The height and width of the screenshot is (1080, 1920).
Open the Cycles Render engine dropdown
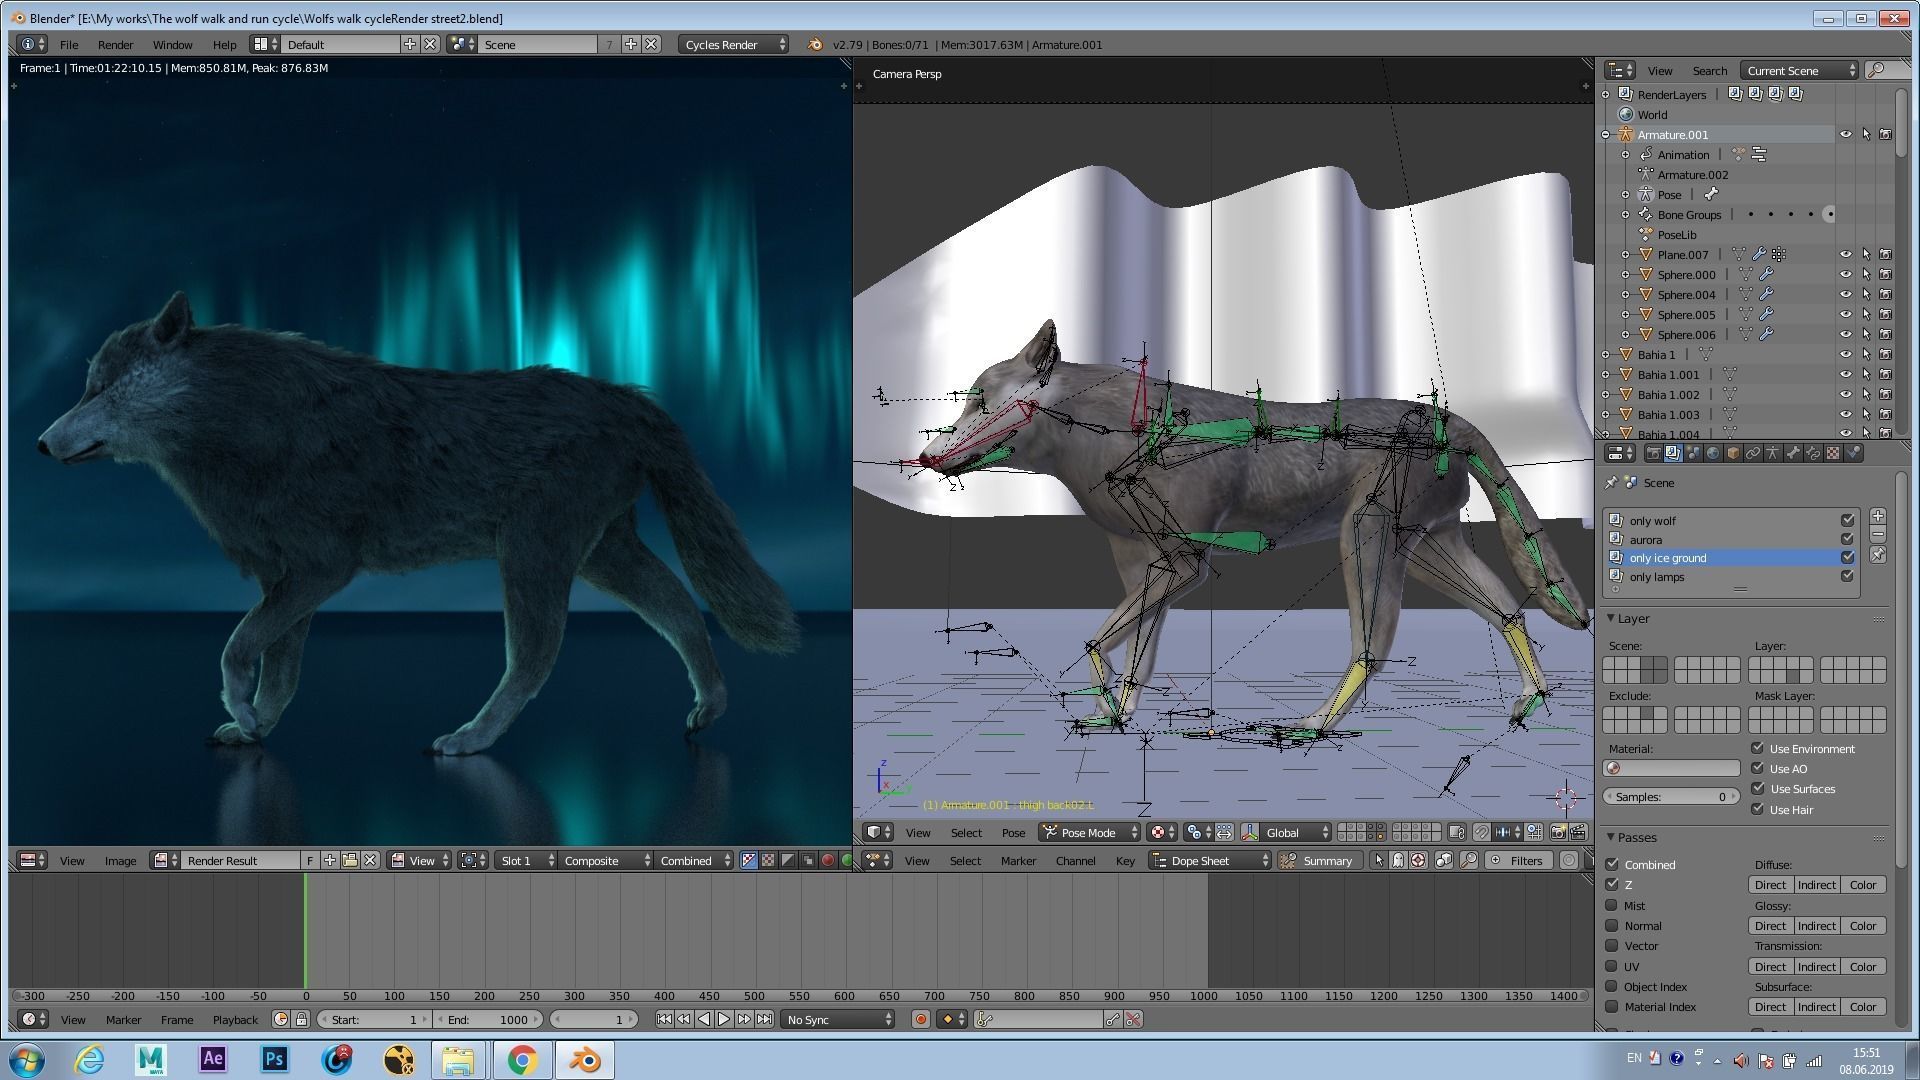pyautogui.click(x=733, y=44)
